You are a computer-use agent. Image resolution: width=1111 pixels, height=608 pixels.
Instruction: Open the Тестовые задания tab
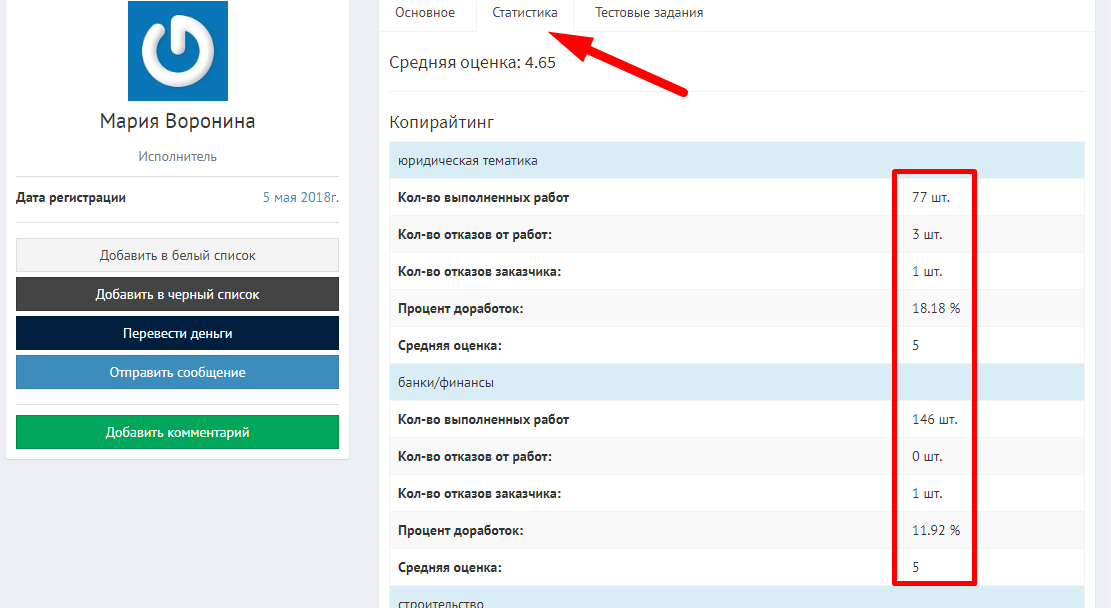[x=648, y=13]
